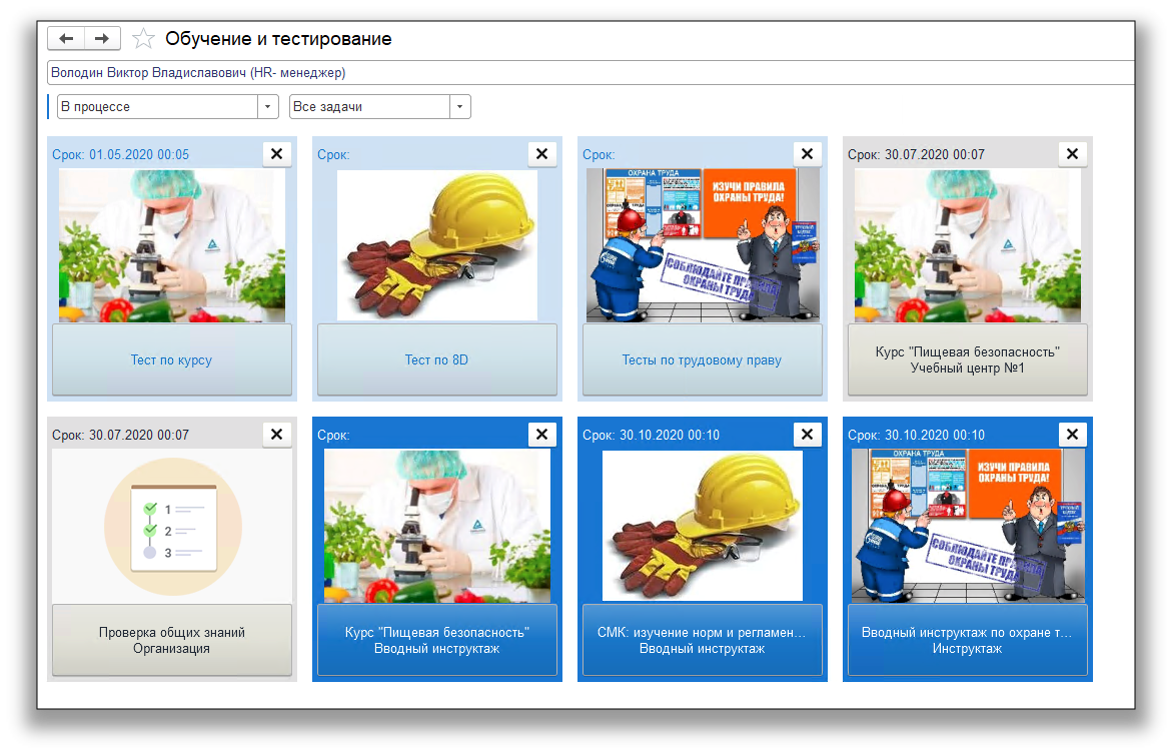Click the user field Володин Виктор Владиславович
Image resolution: width=1173 pixels, height=754 pixels.
pyautogui.click(x=591, y=73)
